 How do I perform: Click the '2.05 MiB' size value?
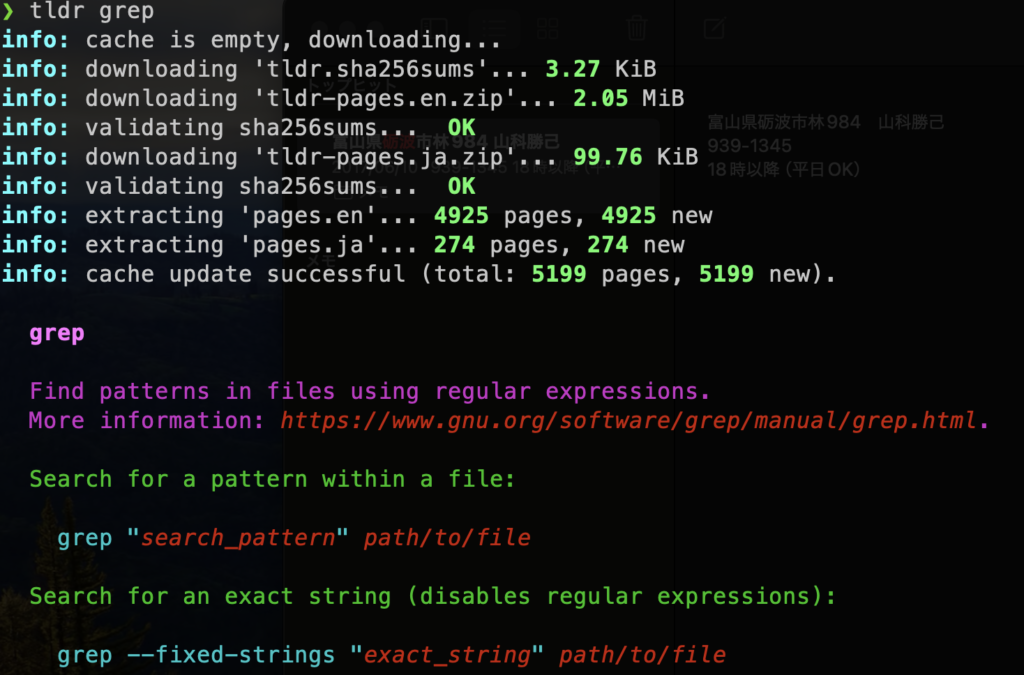[629, 99]
